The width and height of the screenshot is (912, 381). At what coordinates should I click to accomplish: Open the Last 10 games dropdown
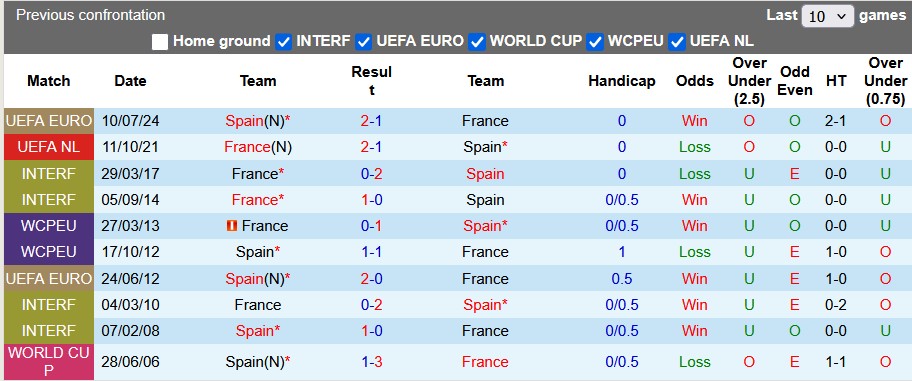827,16
